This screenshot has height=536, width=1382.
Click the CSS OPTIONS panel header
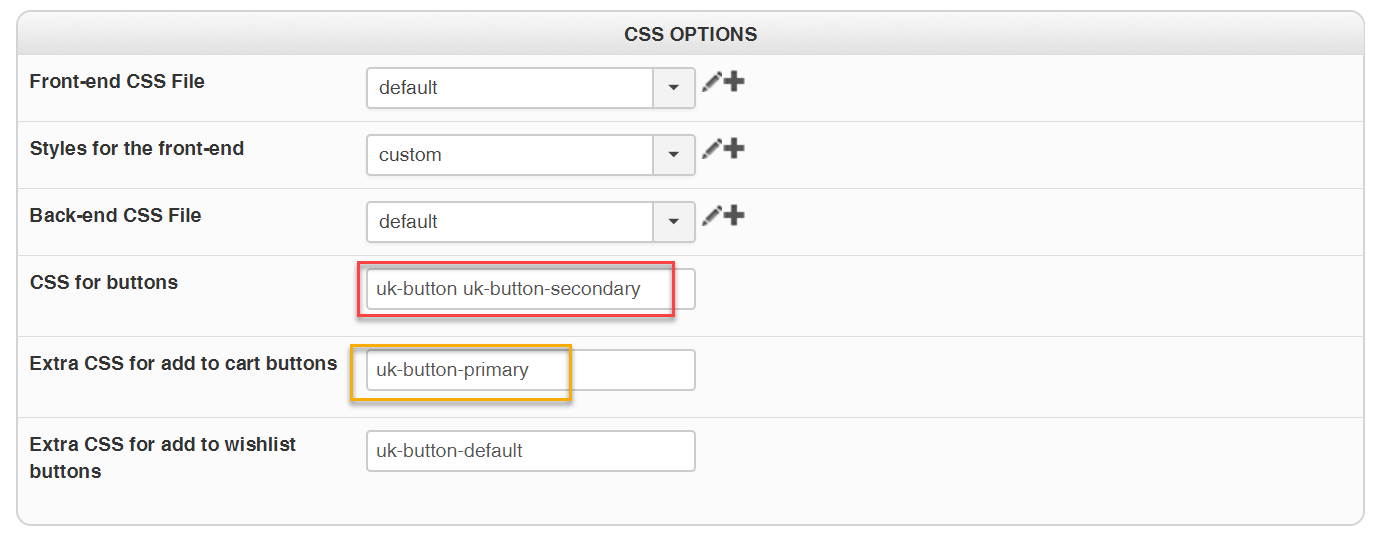click(690, 34)
